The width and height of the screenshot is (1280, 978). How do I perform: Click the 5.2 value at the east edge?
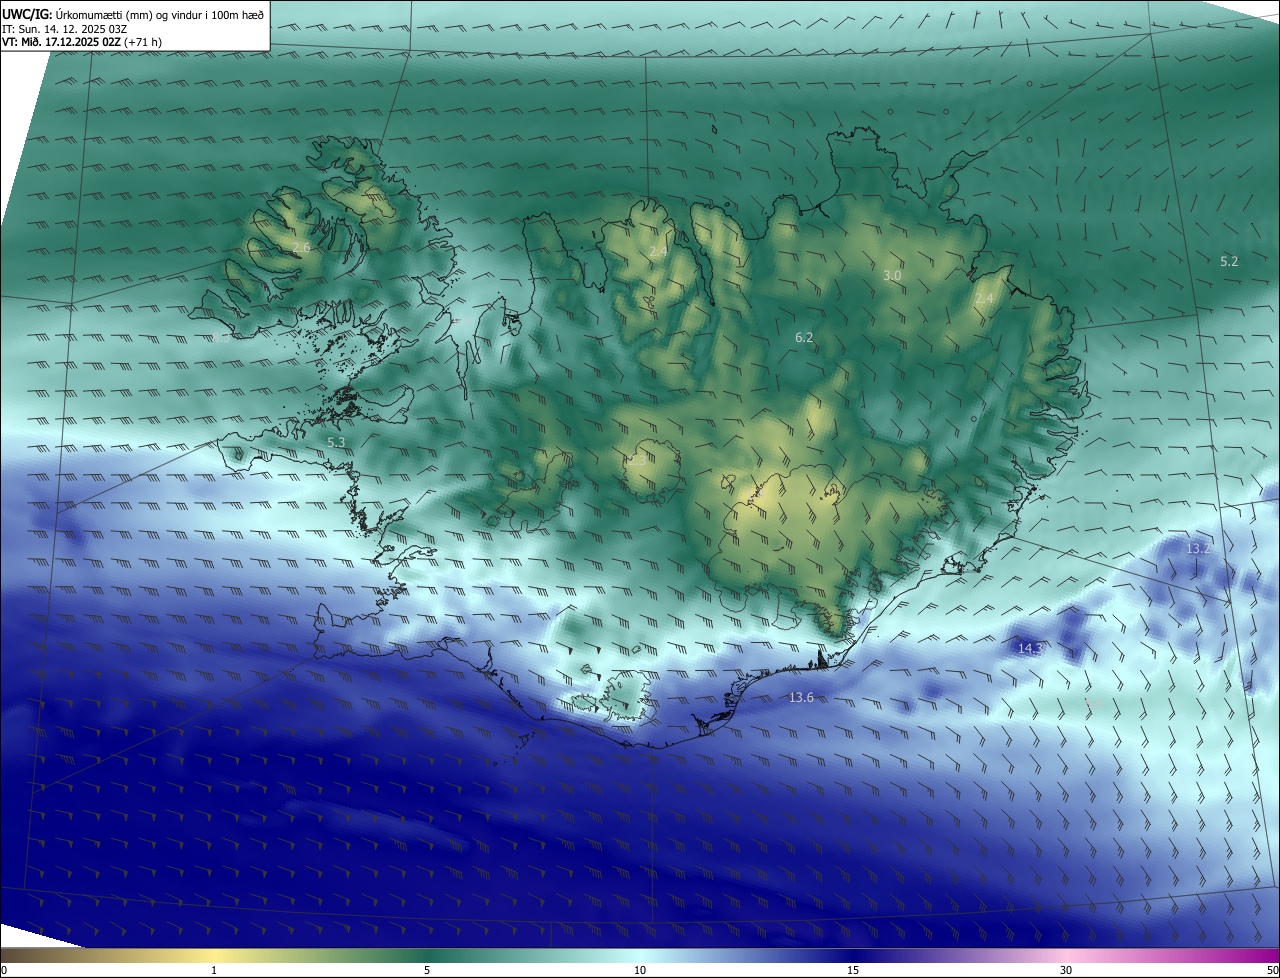pos(1229,261)
